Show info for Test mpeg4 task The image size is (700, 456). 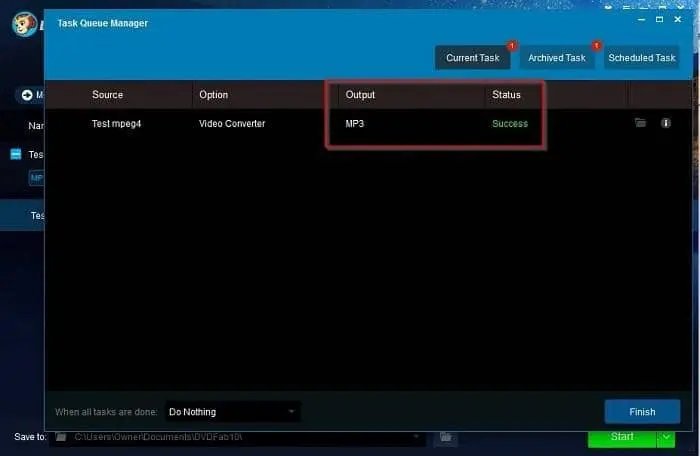666,123
